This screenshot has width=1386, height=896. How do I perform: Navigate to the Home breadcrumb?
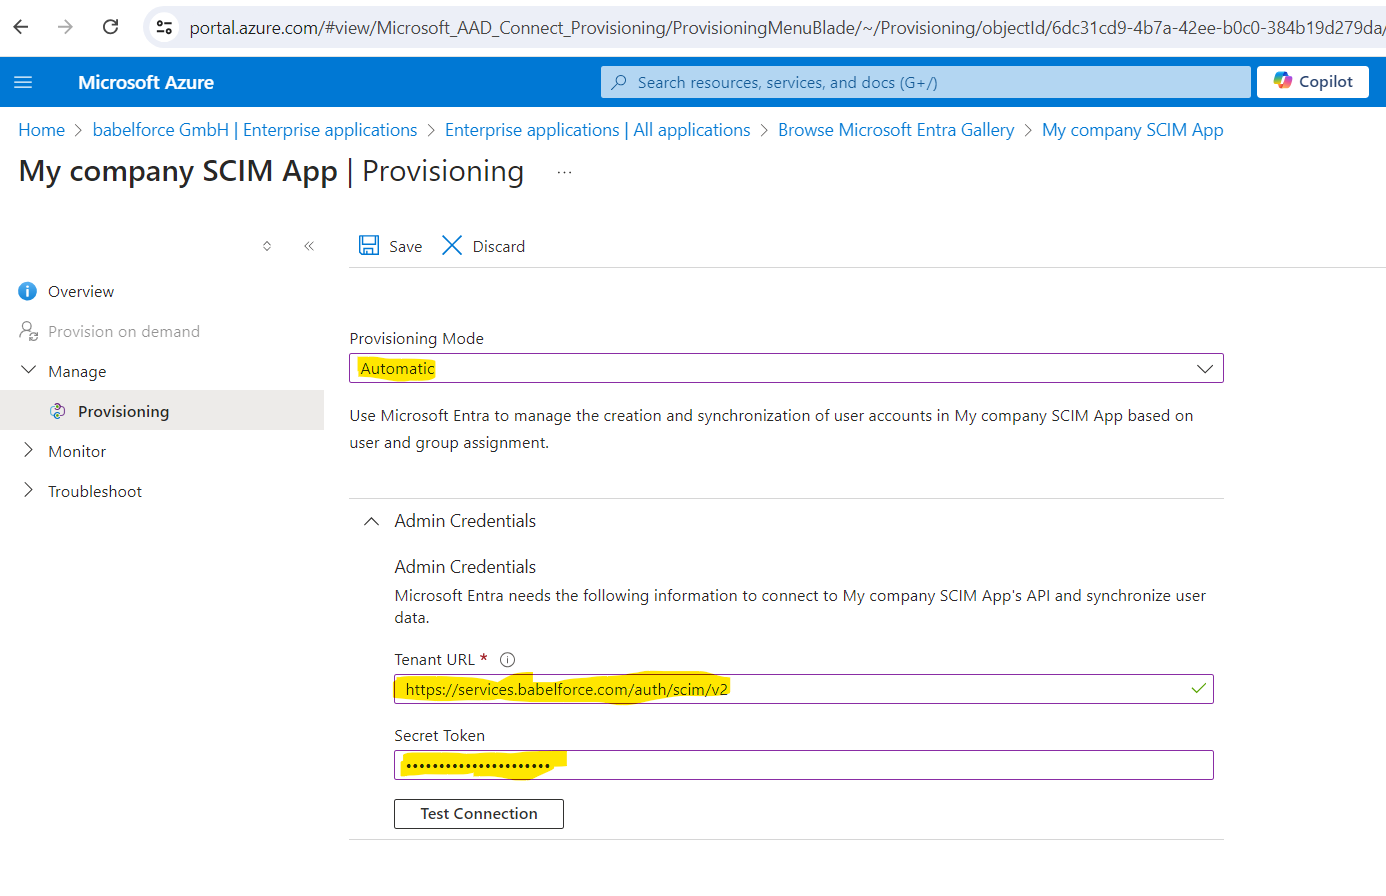41,130
